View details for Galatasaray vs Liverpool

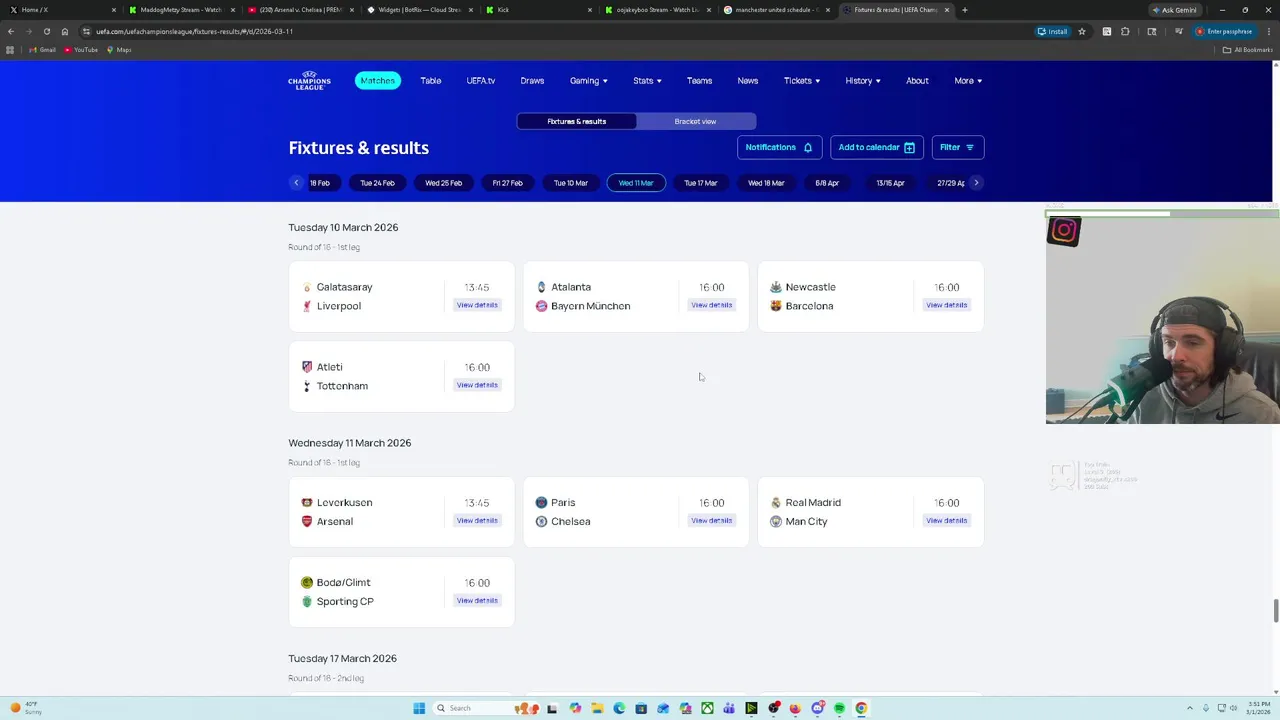(477, 305)
